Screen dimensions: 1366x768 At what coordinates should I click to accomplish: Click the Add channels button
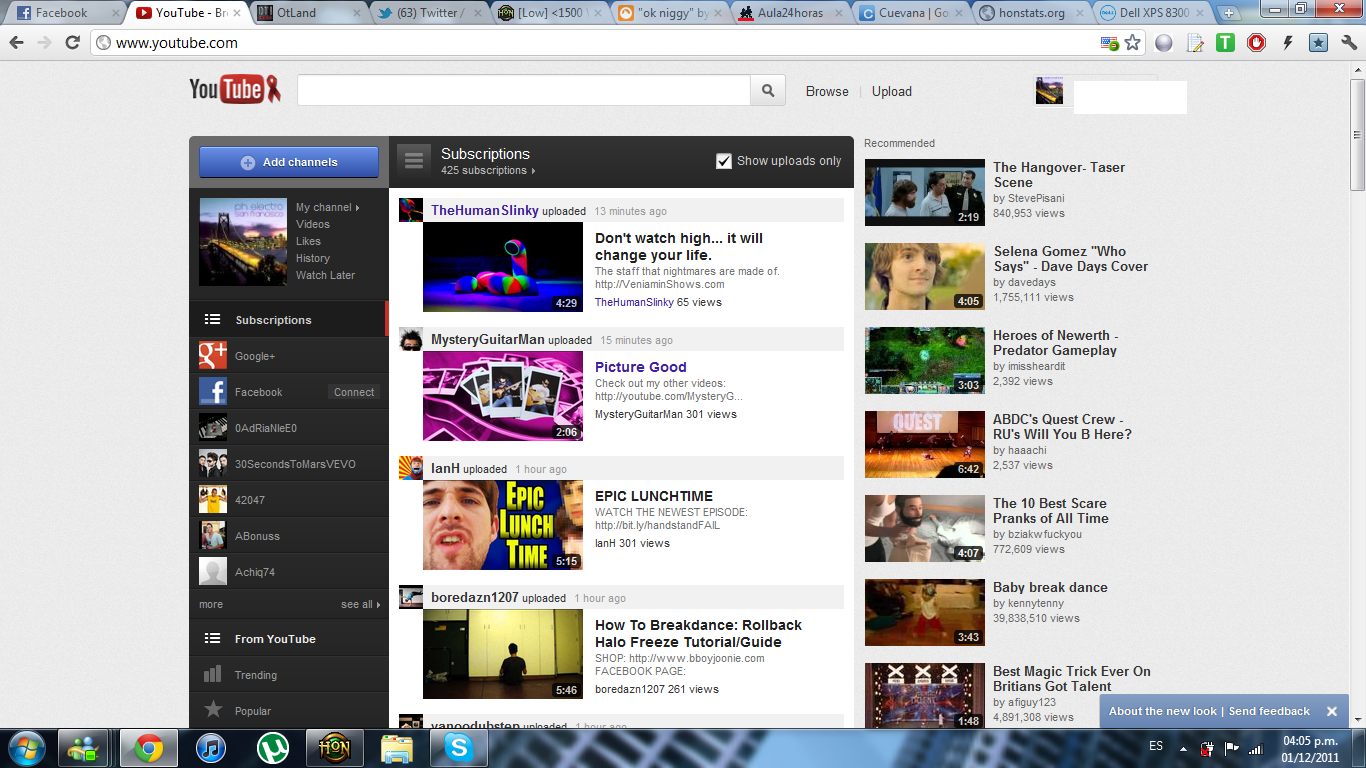(289, 162)
